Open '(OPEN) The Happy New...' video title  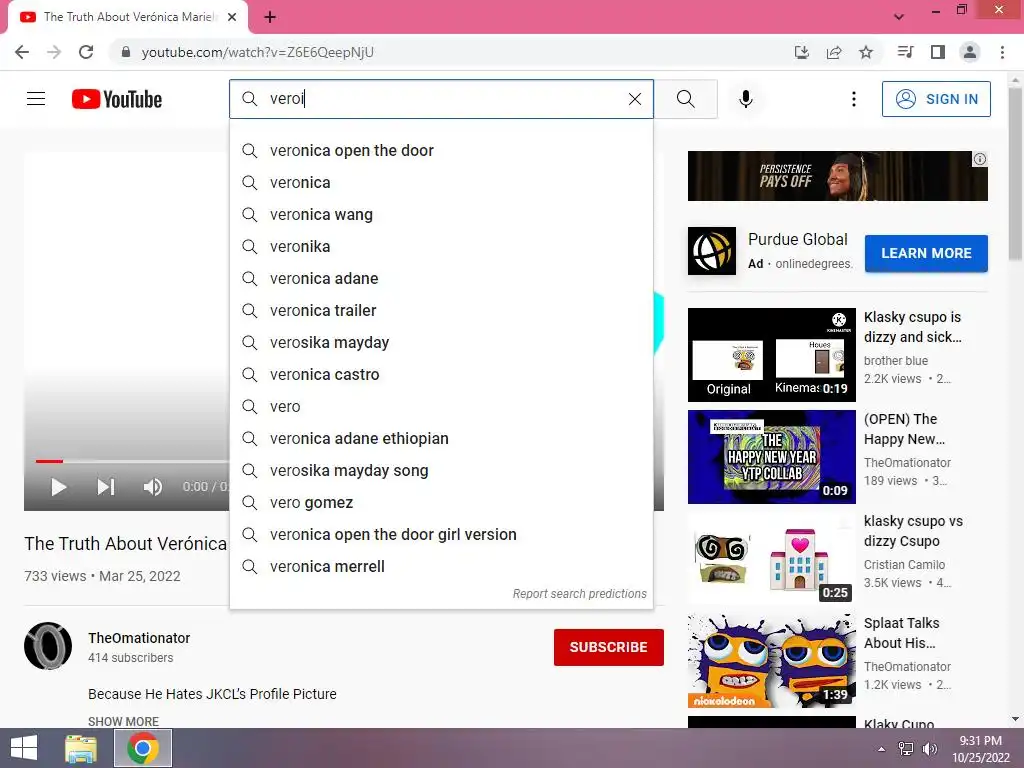coord(904,429)
